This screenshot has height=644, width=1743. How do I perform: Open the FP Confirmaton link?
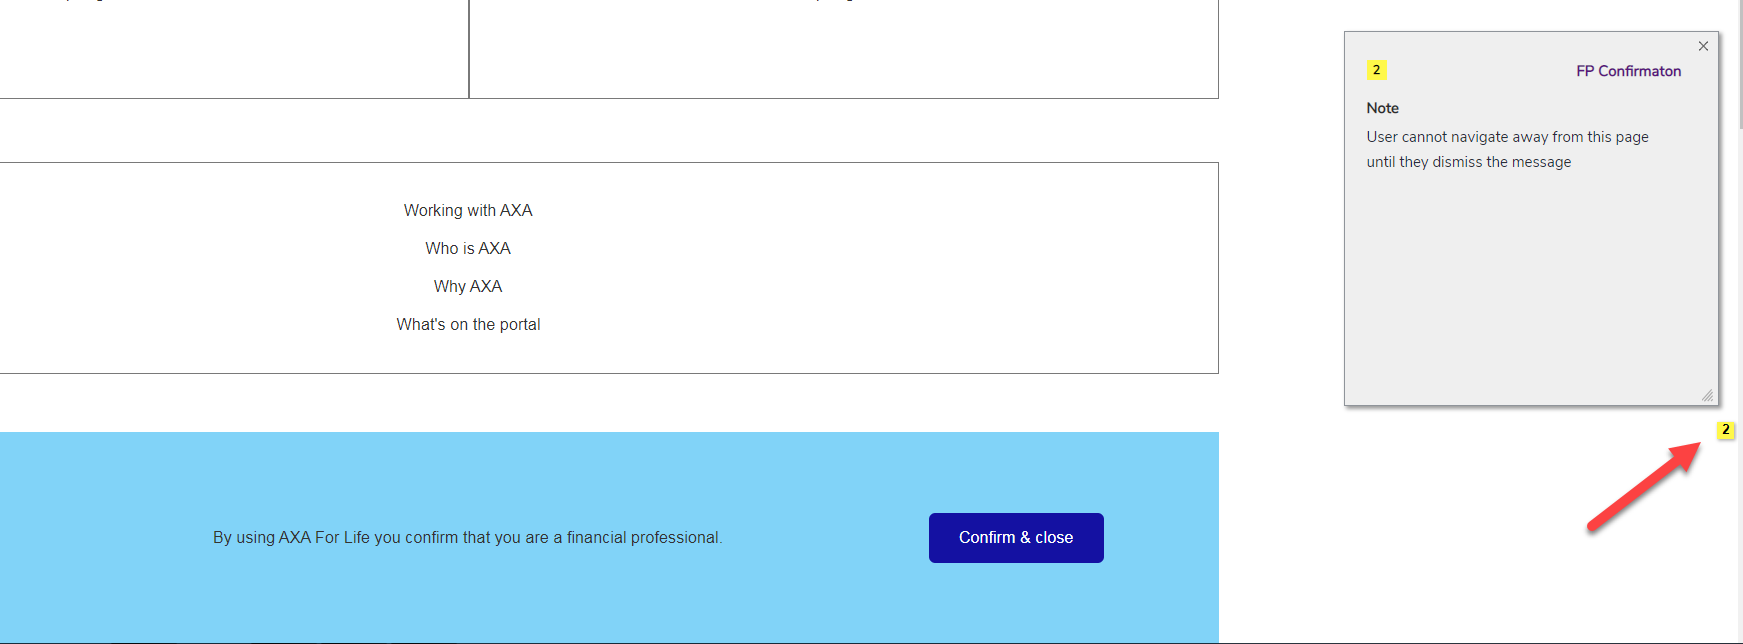coord(1628,71)
